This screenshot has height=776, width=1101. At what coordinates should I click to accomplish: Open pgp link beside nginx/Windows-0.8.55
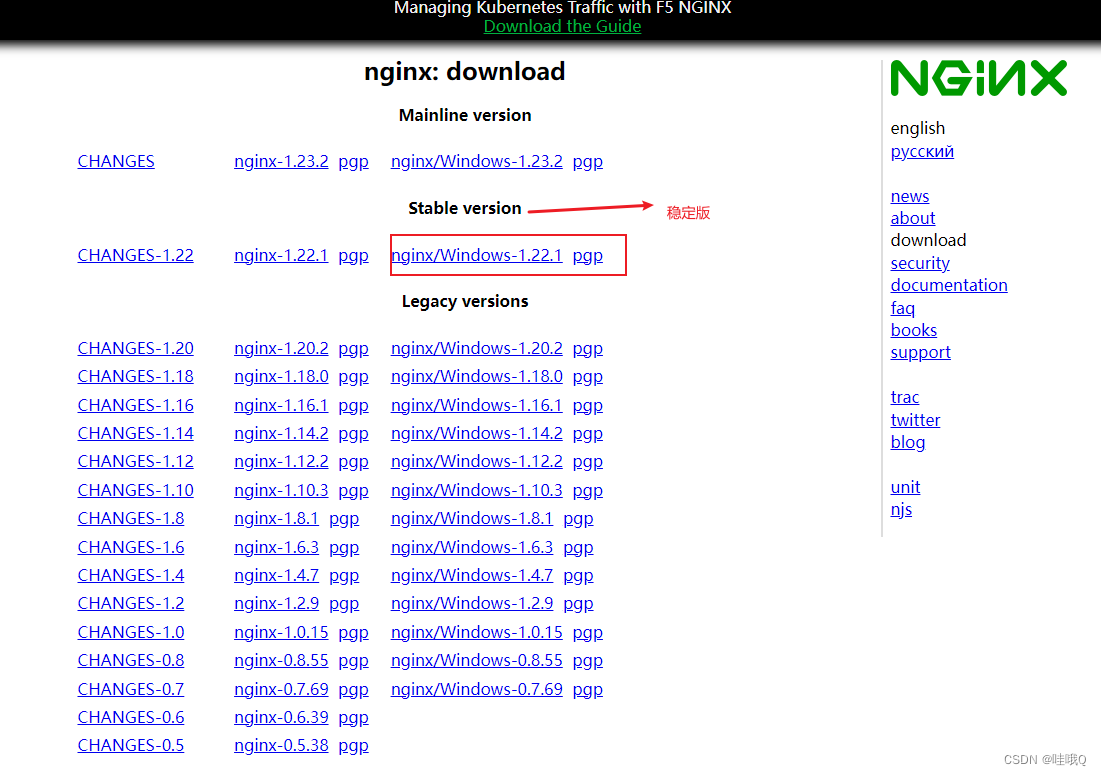pyautogui.click(x=588, y=661)
